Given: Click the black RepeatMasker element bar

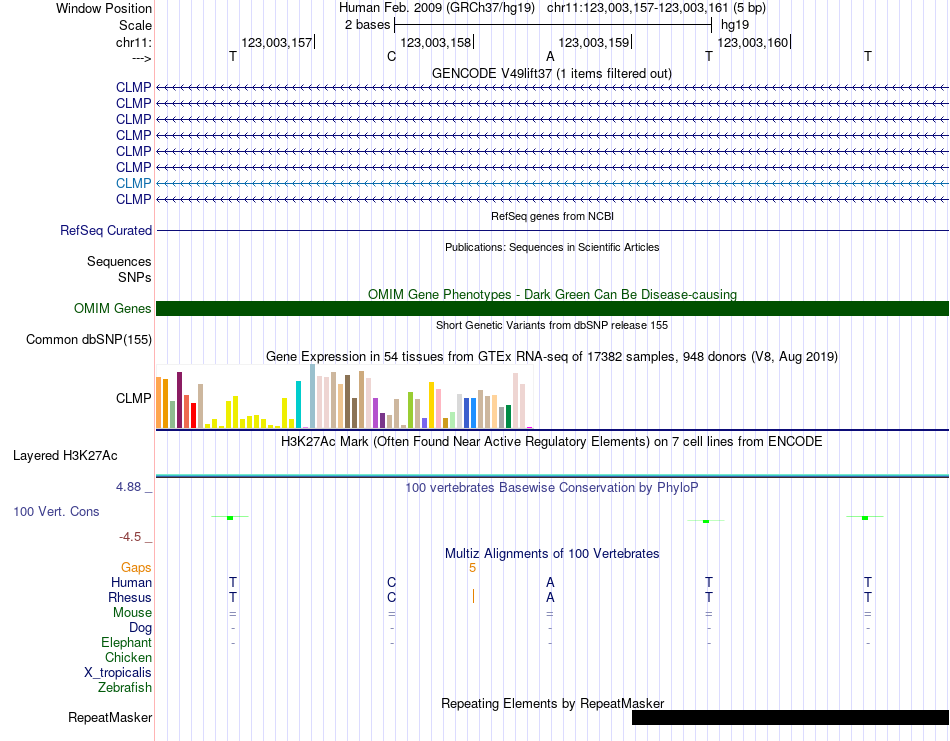Looking at the screenshot, I should pyautogui.click(x=790, y=717).
